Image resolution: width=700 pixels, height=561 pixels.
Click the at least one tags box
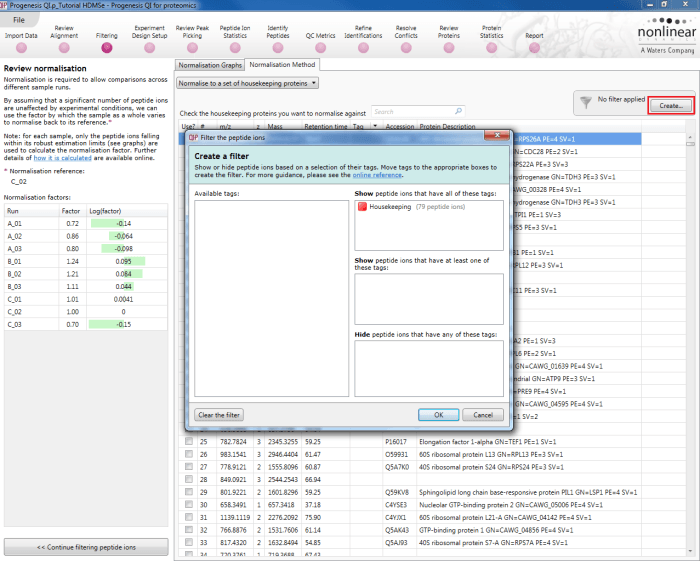429,299
